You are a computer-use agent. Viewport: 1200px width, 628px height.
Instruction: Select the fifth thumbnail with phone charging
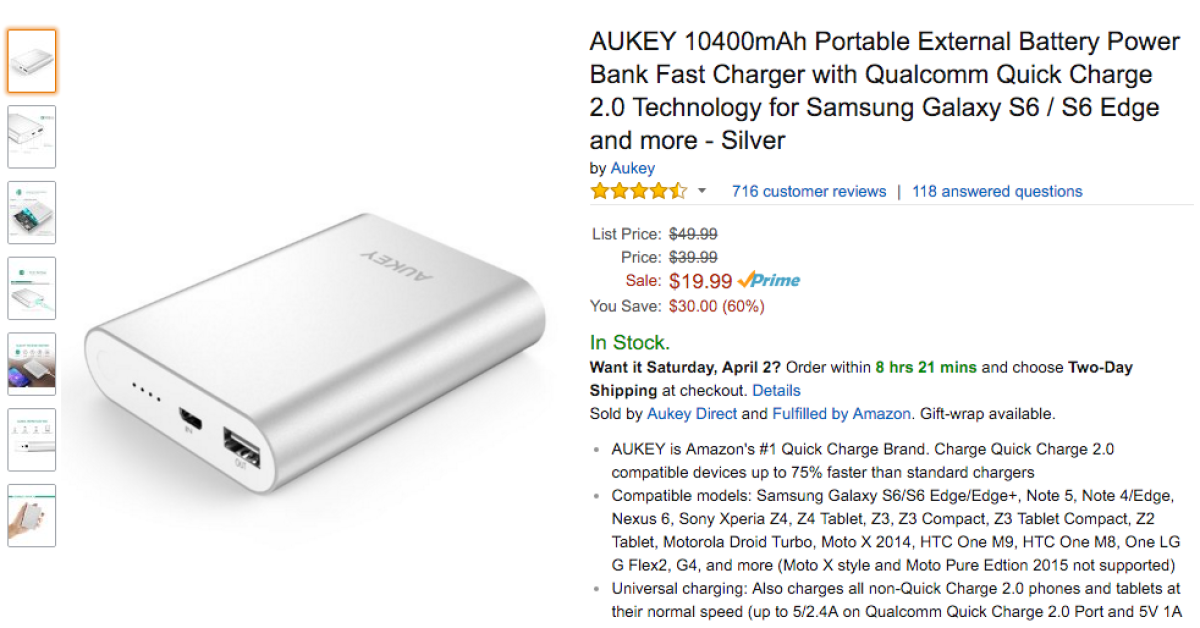[32, 364]
